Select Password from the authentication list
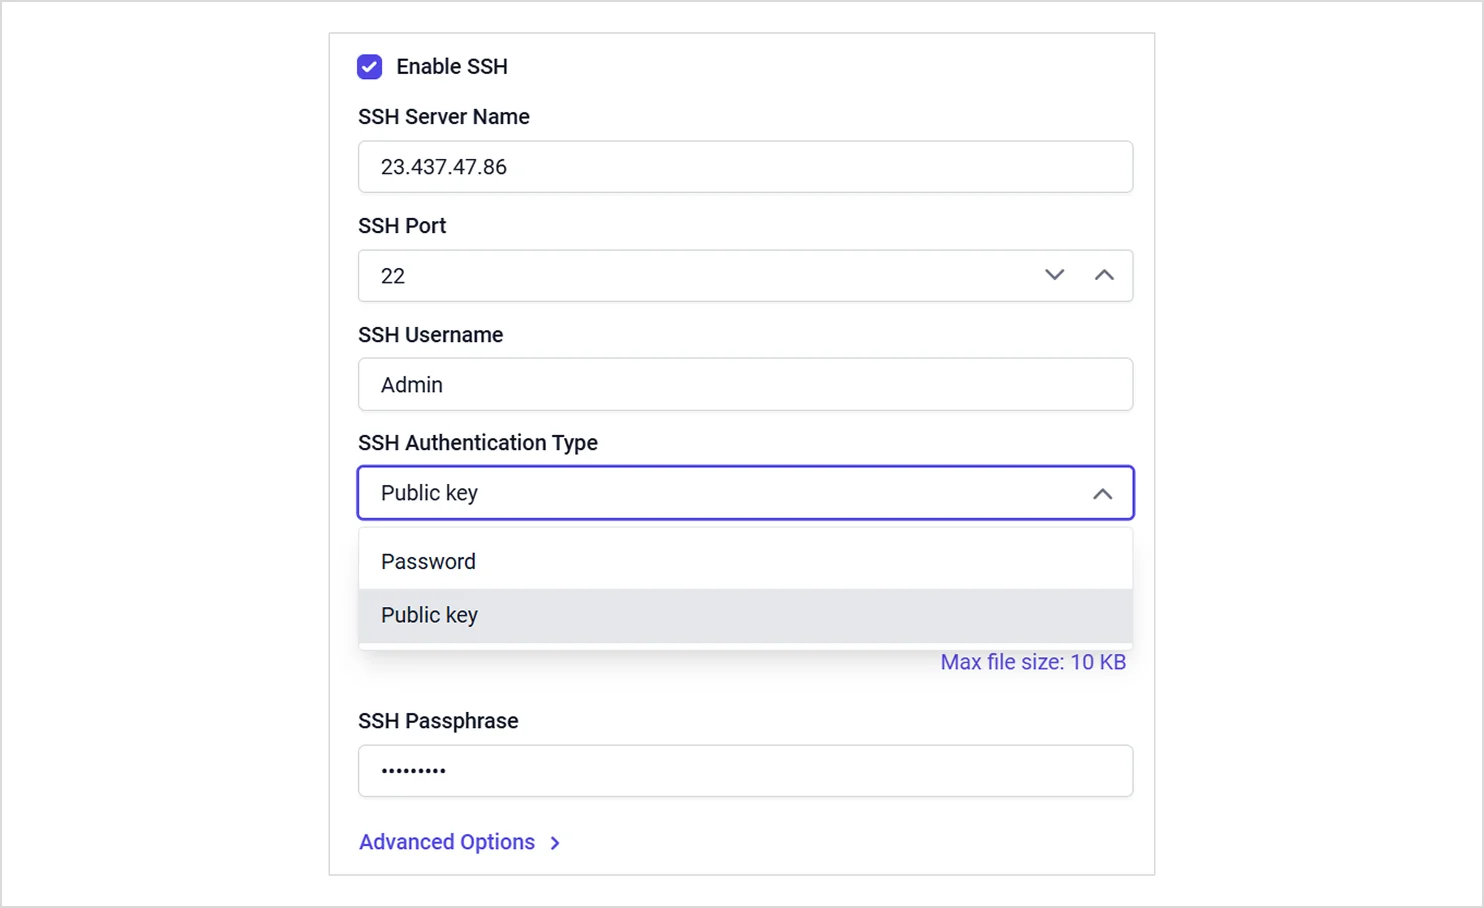Image resolution: width=1484 pixels, height=908 pixels. (x=428, y=562)
